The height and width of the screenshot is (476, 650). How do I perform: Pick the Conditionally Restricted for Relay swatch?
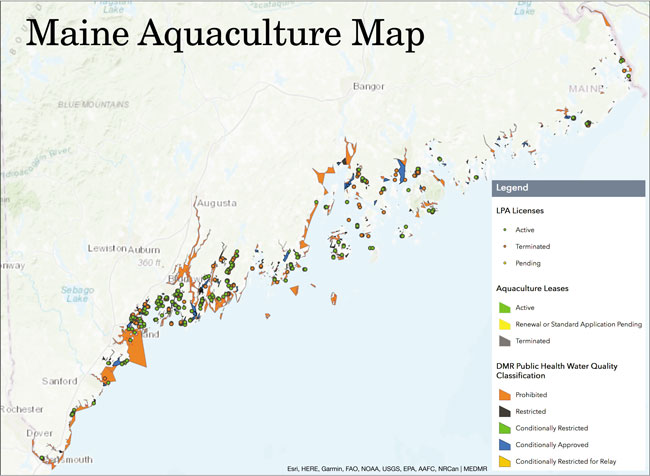[504, 462]
